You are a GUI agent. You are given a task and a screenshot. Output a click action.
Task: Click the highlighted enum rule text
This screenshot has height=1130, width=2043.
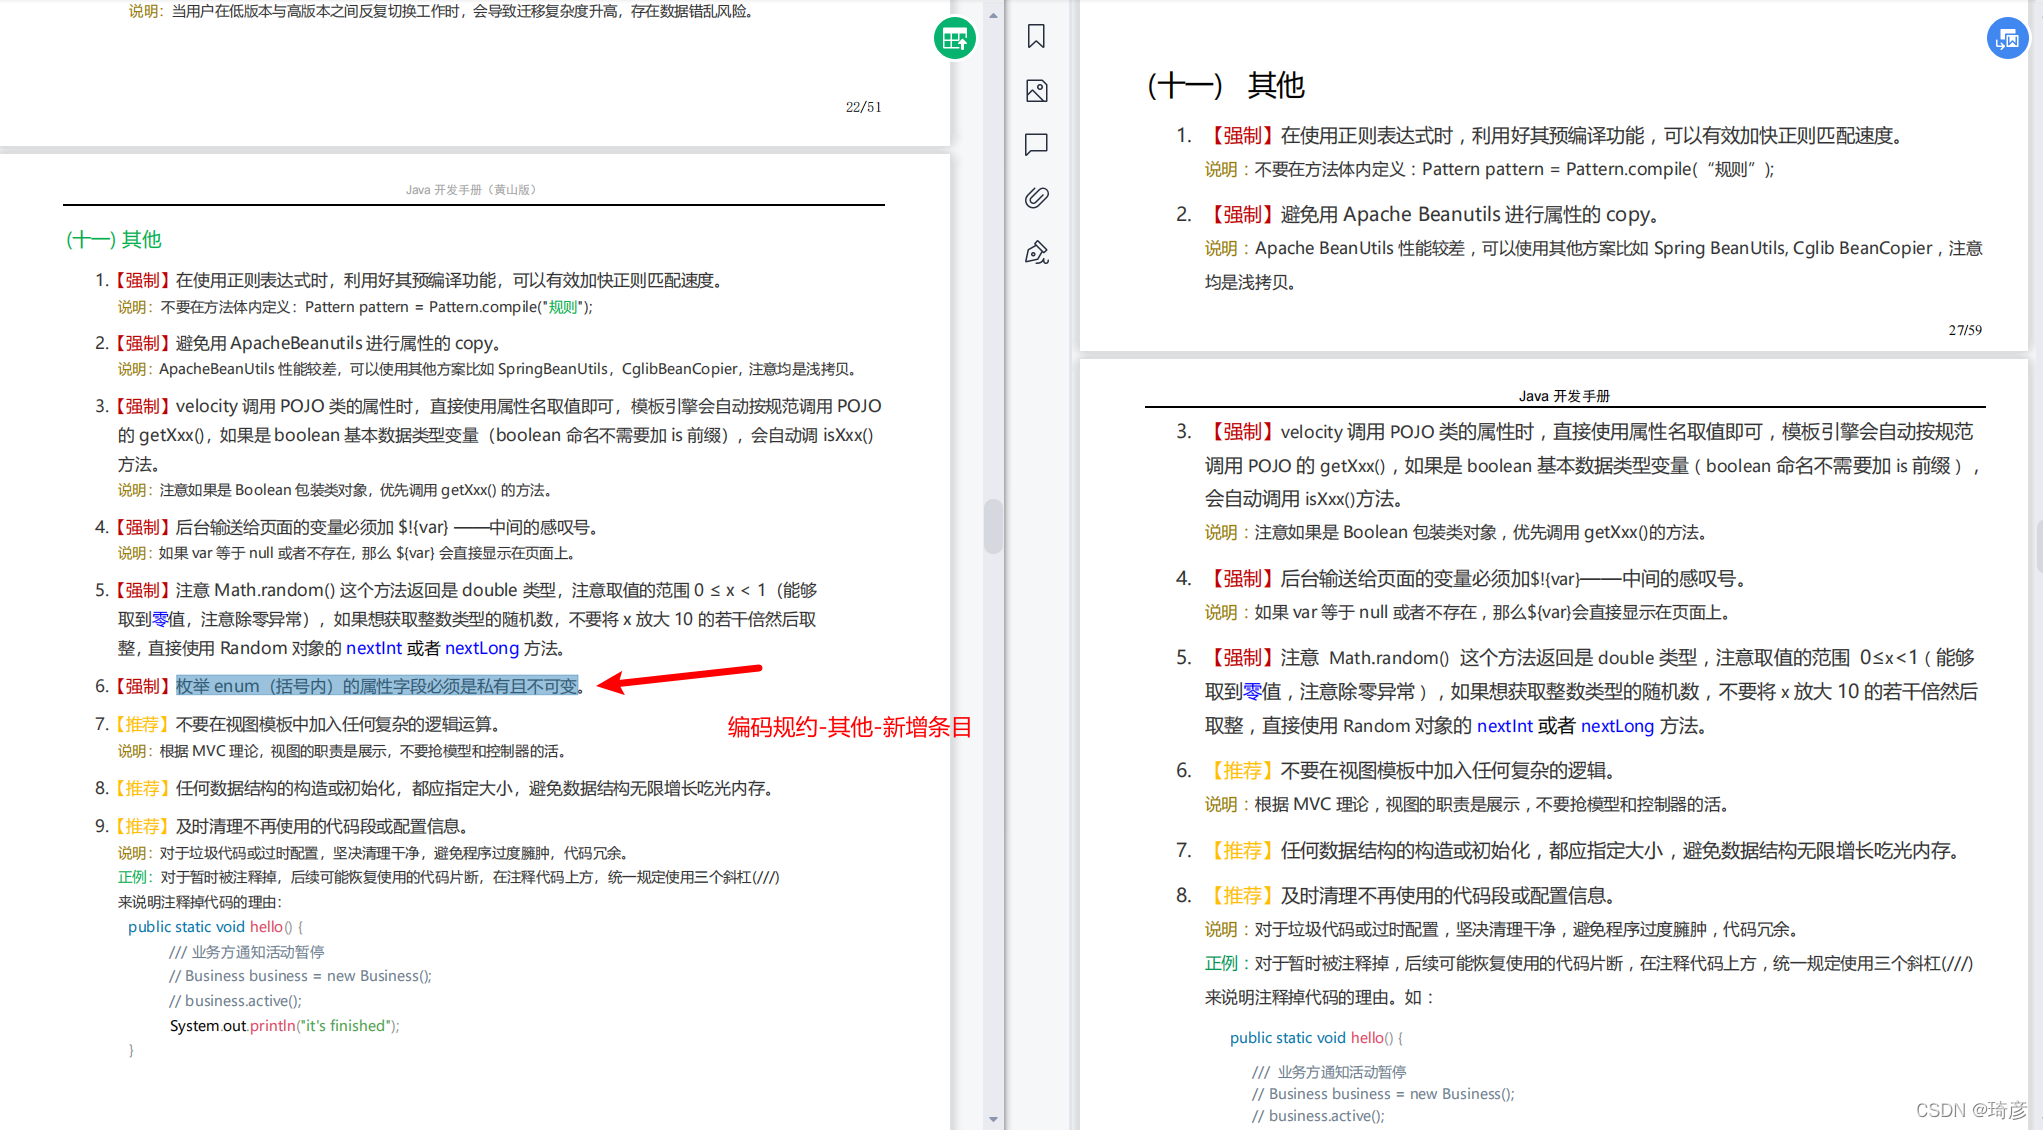click(x=377, y=686)
